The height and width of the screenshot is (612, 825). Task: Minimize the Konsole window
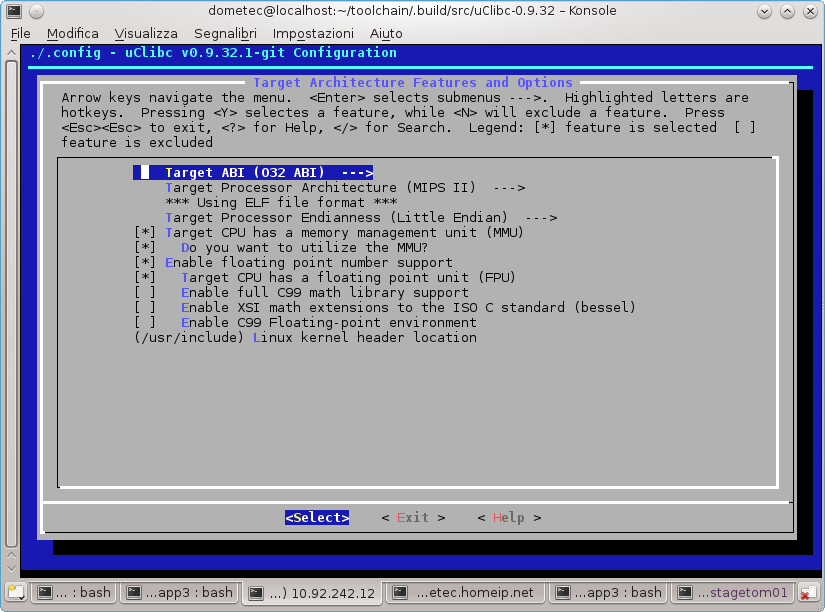coord(765,11)
